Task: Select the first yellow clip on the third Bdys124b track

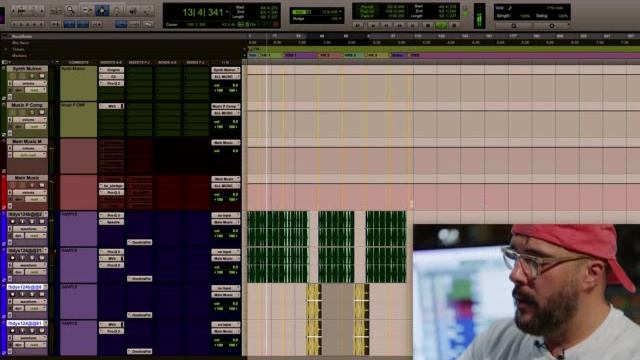Action: [314, 301]
